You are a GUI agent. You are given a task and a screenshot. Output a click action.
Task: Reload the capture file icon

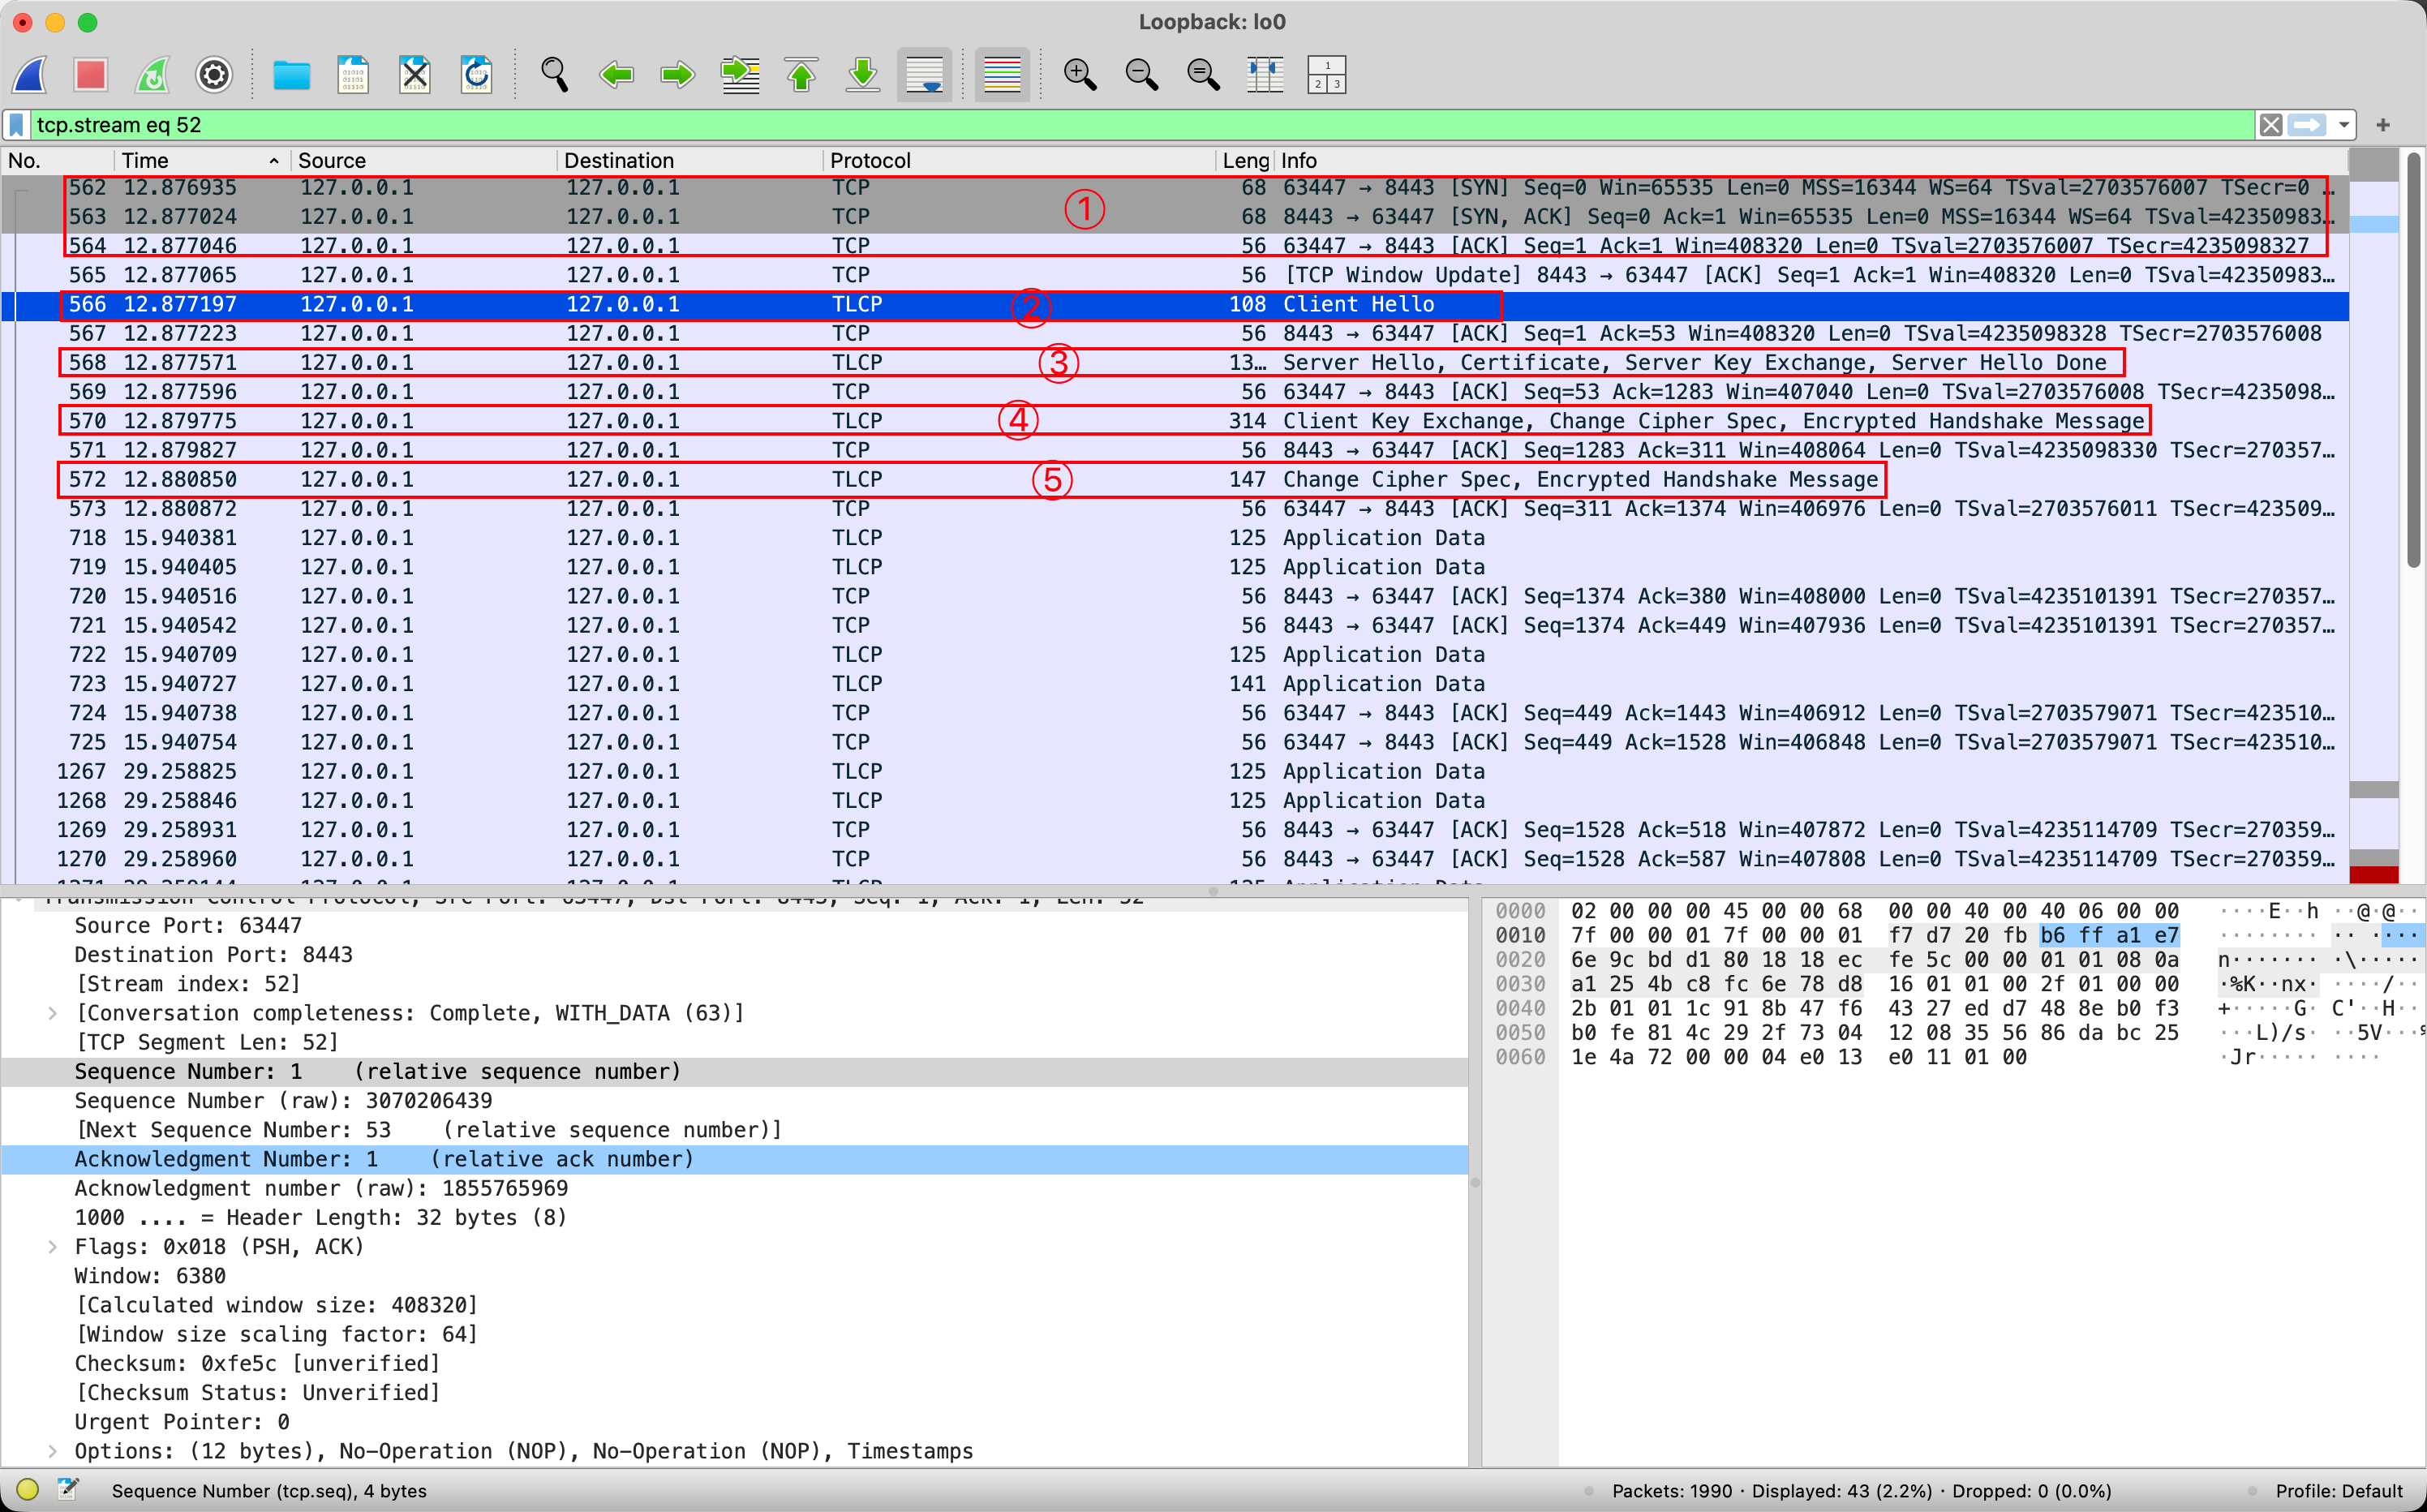[x=476, y=75]
